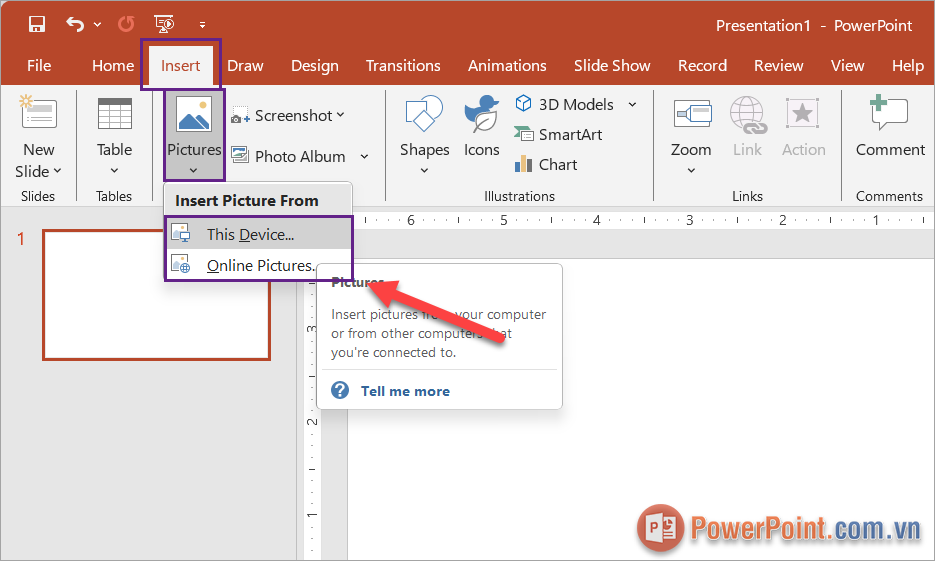The image size is (935, 561).
Task: Open the Help tab
Action: click(x=908, y=66)
